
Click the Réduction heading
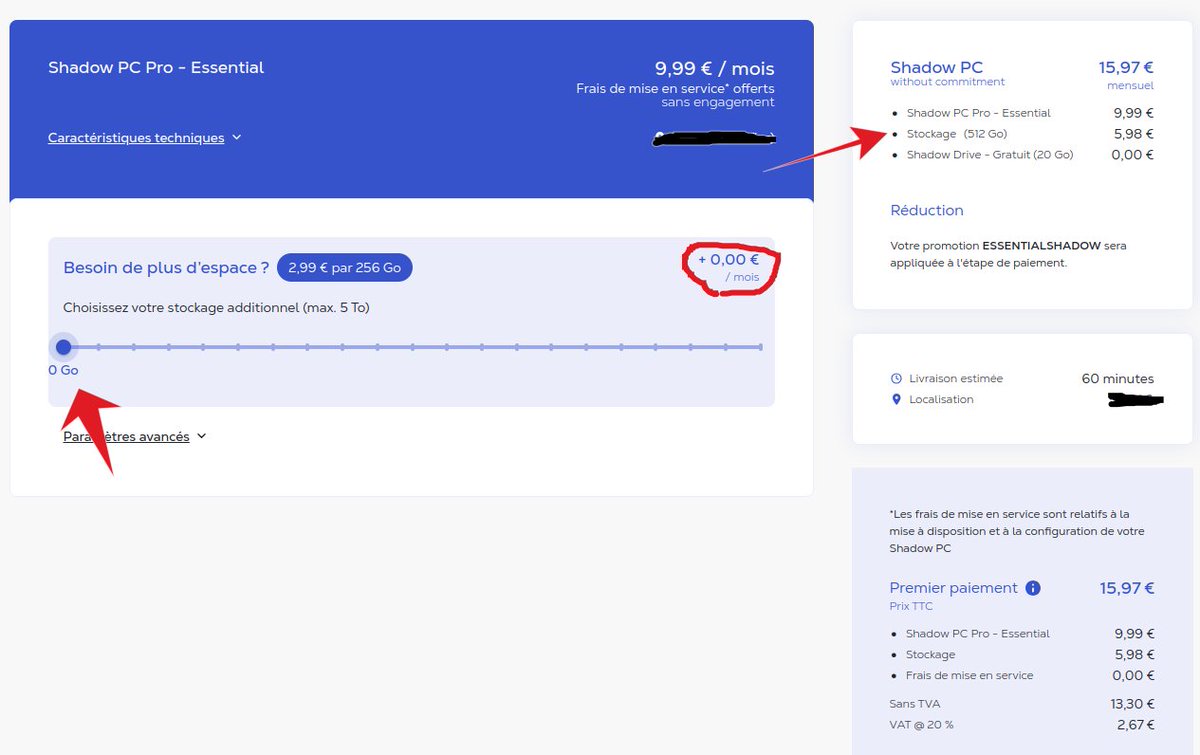[x=927, y=211]
